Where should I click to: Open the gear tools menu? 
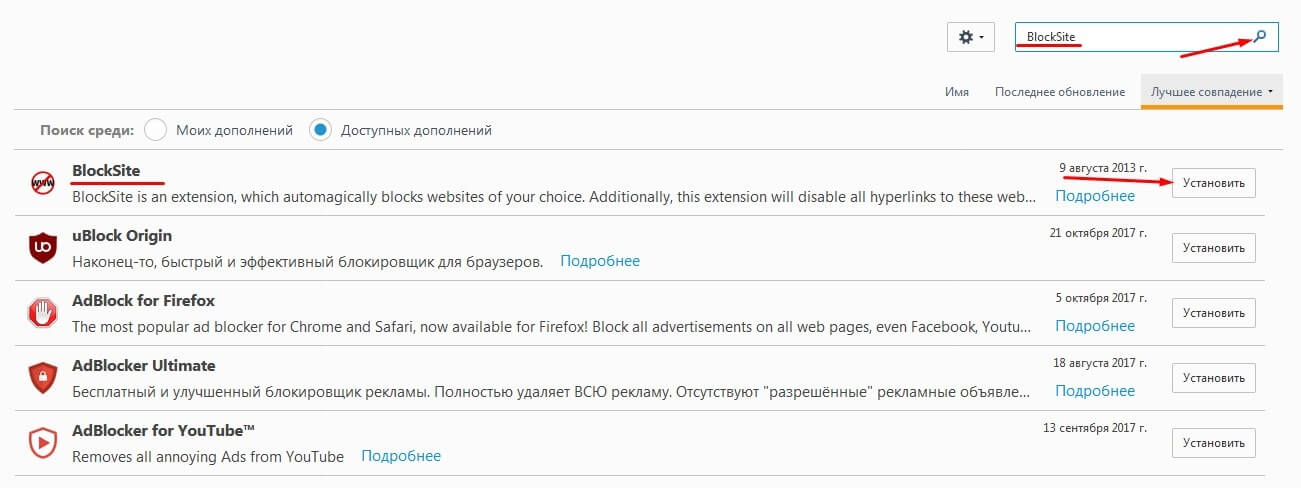pos(970,37)
